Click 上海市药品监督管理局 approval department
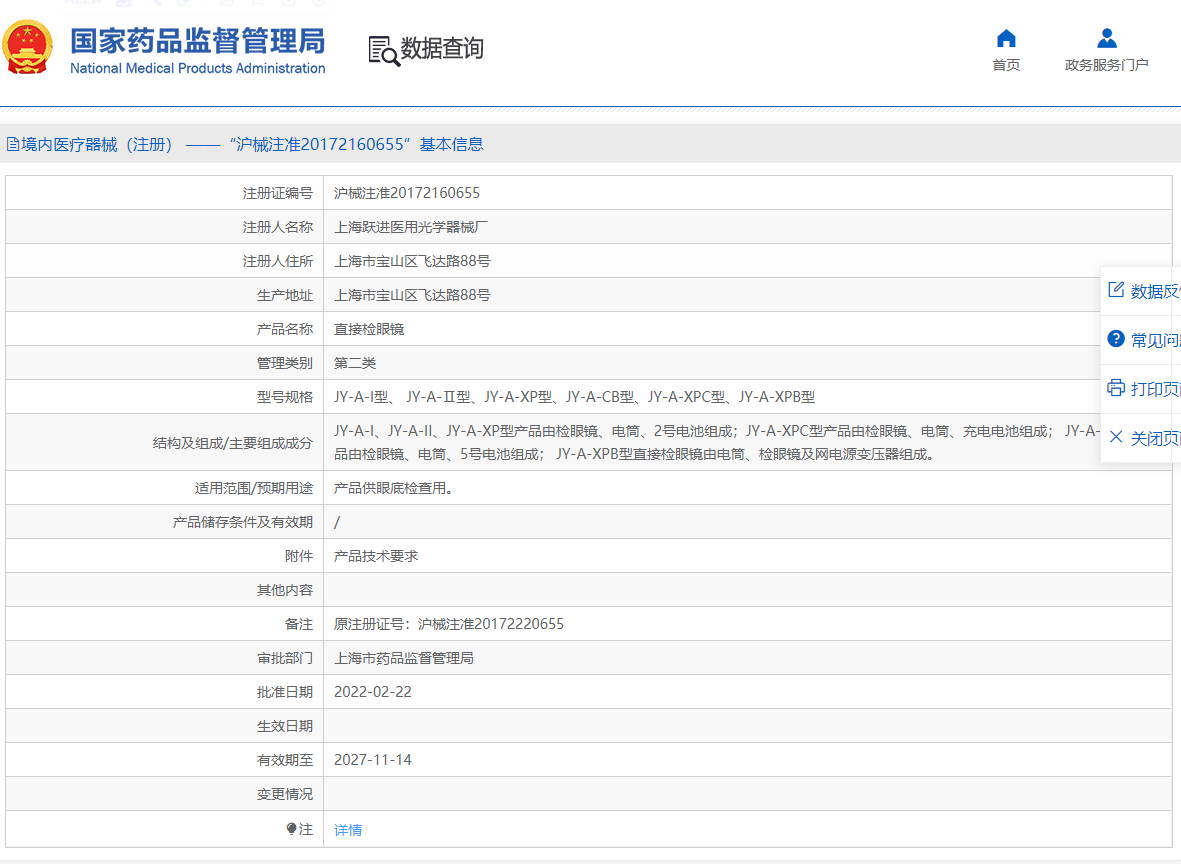The height and width of the screenshot is (864, 1181). [x=404, y=658]
